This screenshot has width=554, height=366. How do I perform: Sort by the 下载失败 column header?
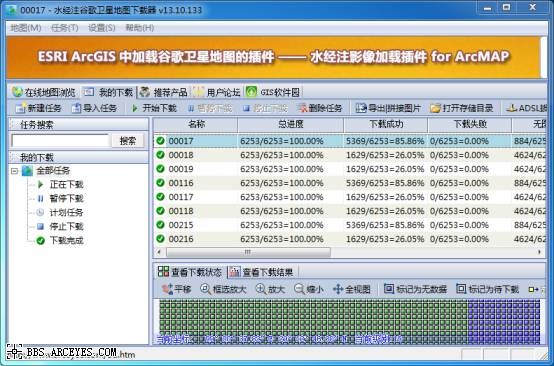470,124
